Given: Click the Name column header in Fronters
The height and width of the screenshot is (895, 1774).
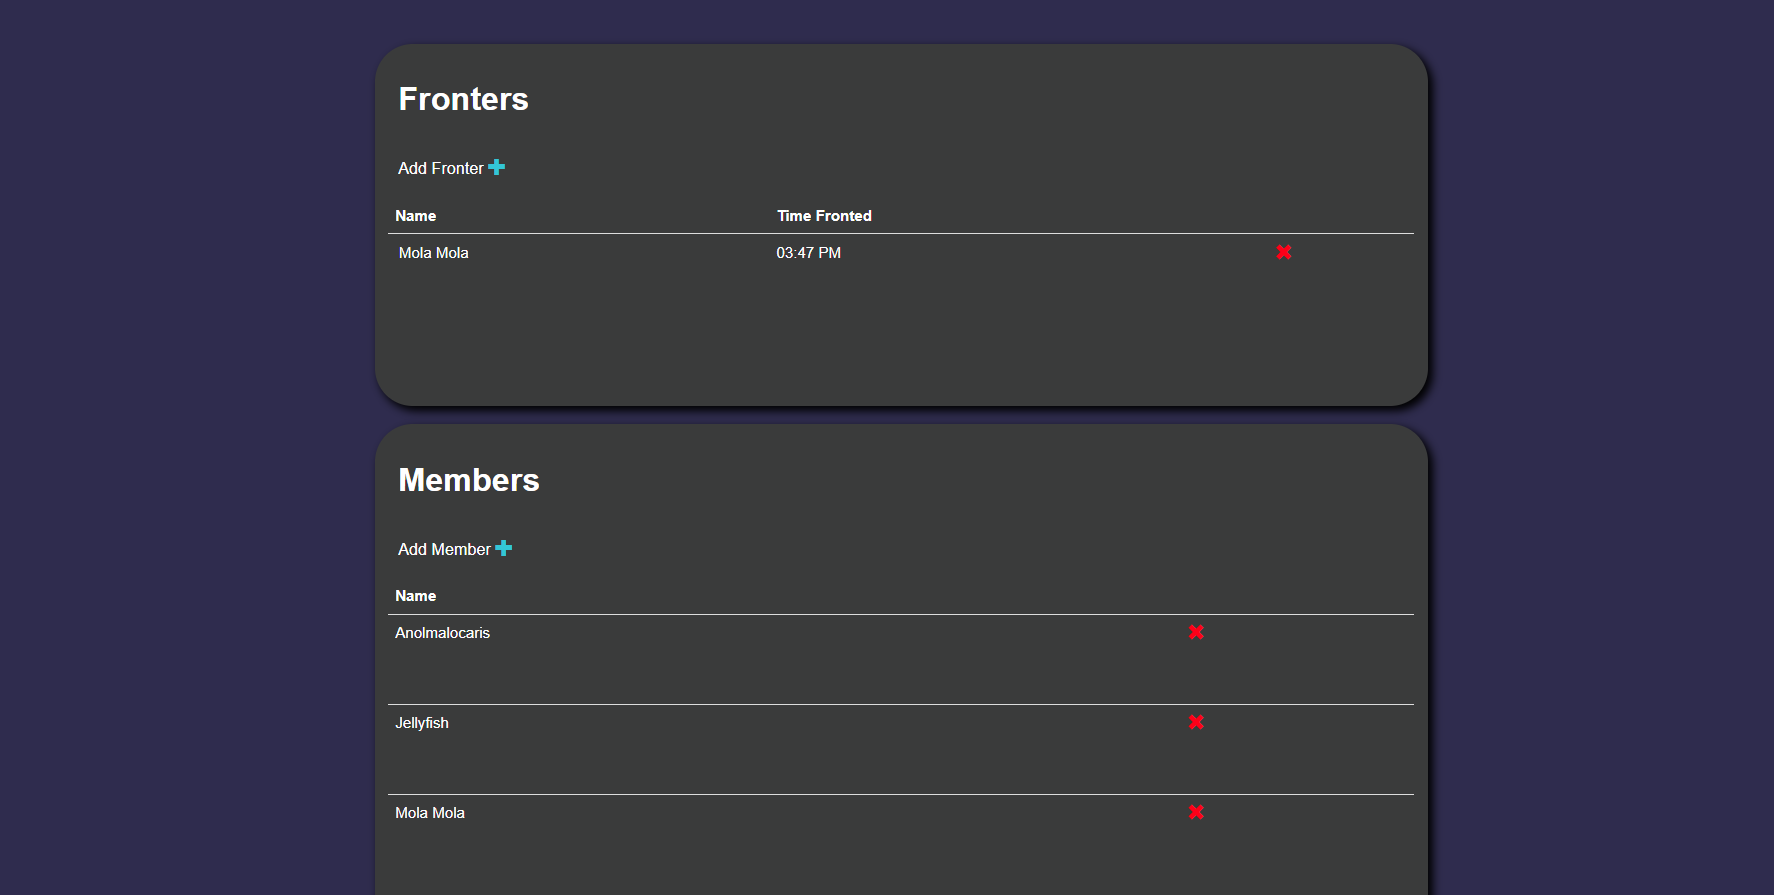Looking at the screenshot, I should 415,216.
